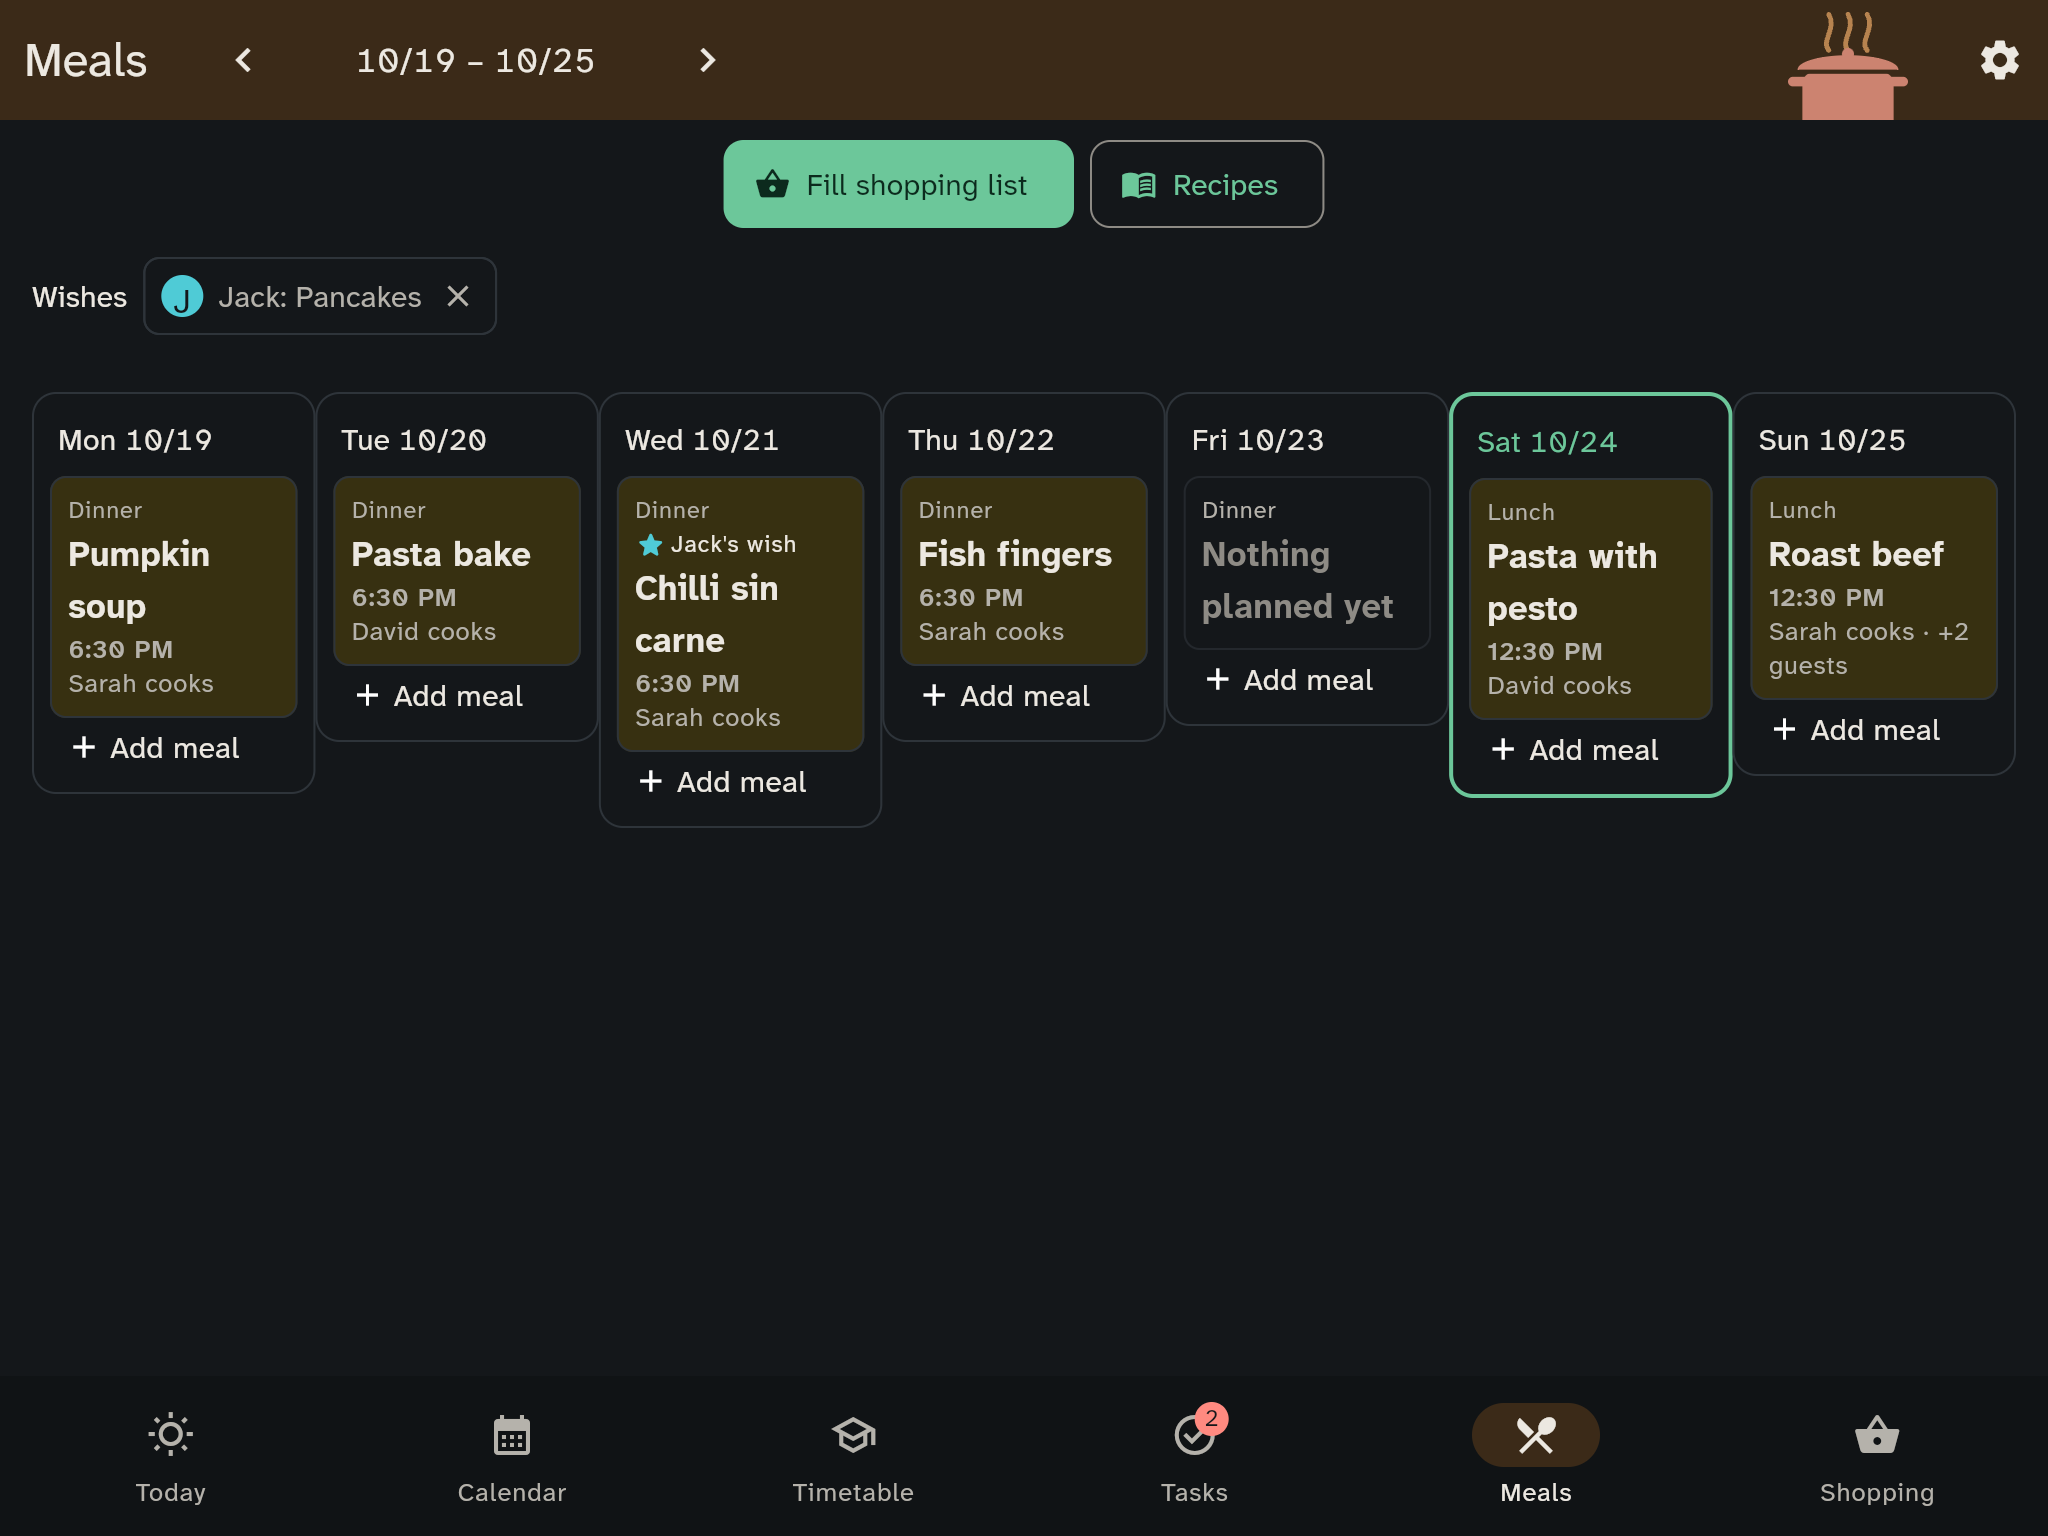Image resolution: width=2048 pixels, height=1536 pixels.
Task: Click the Fri 10/23 day header
Action: (1258, 440)
